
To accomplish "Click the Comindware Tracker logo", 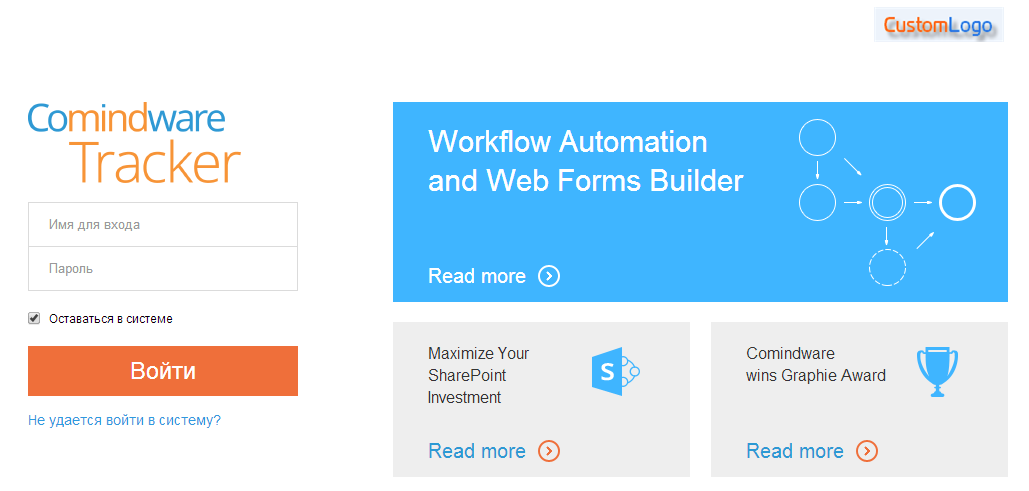I will tap(135, 142).
